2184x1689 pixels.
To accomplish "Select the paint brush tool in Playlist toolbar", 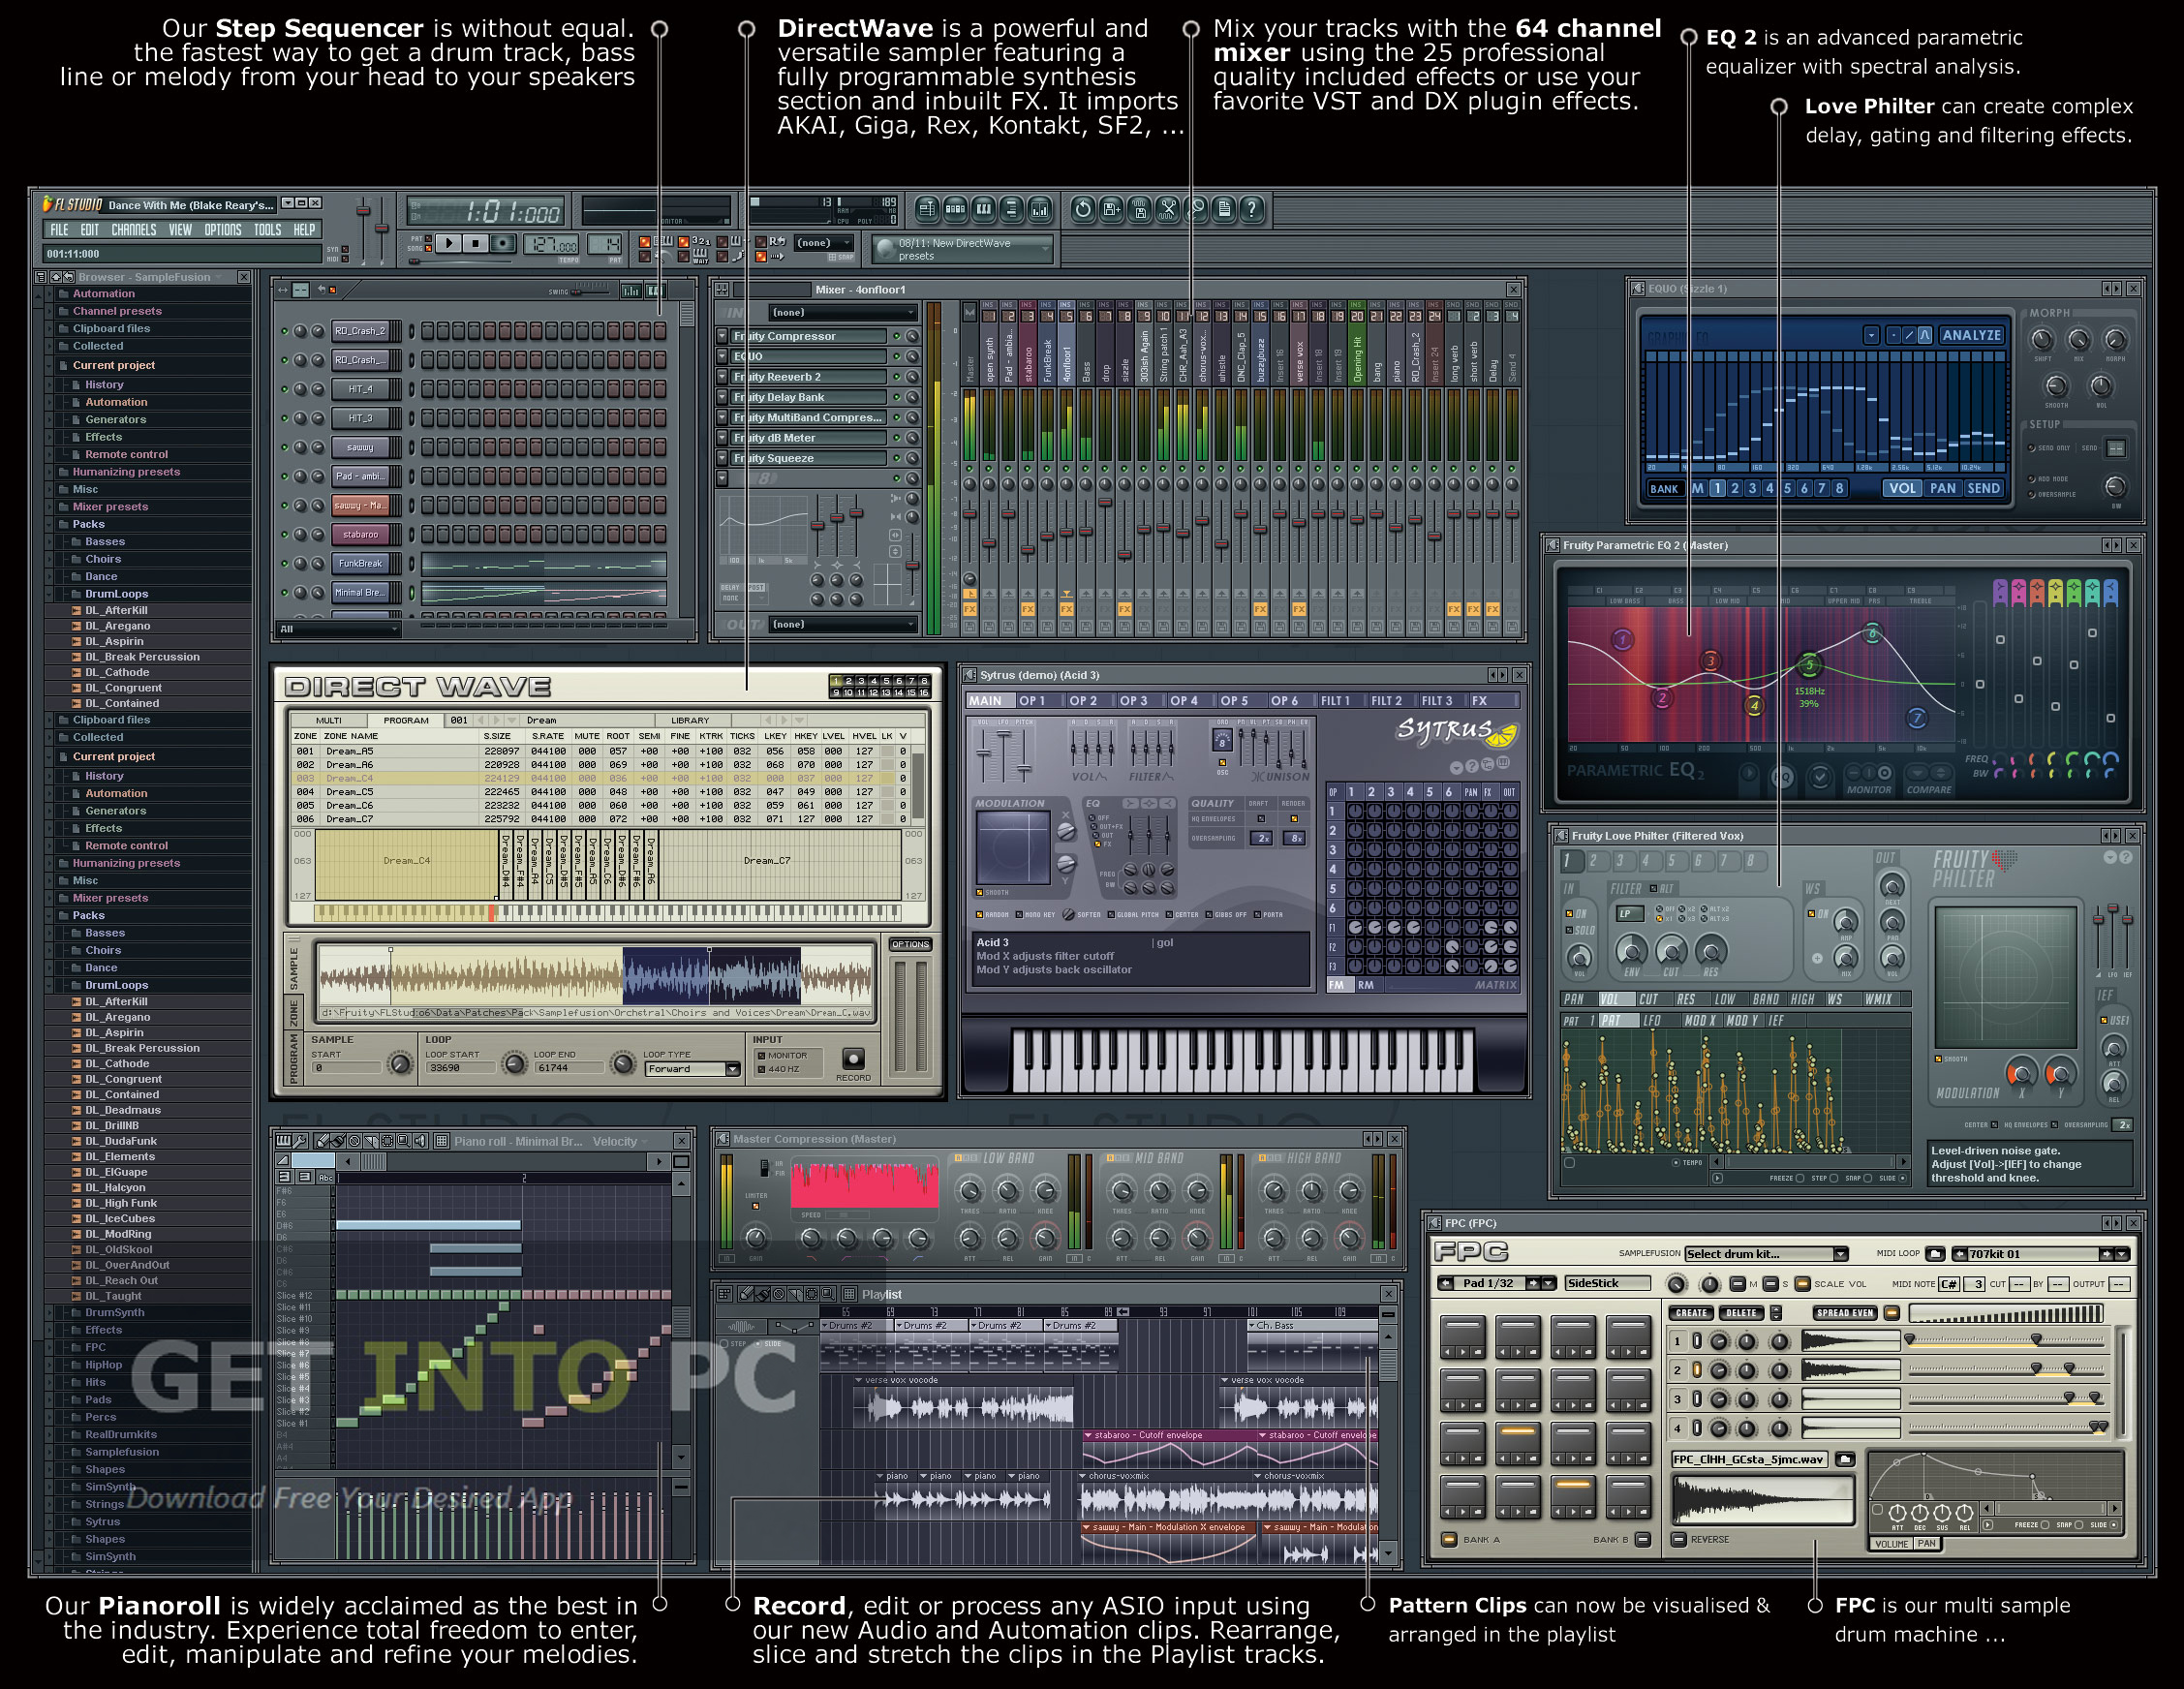I will (762, 1294).
